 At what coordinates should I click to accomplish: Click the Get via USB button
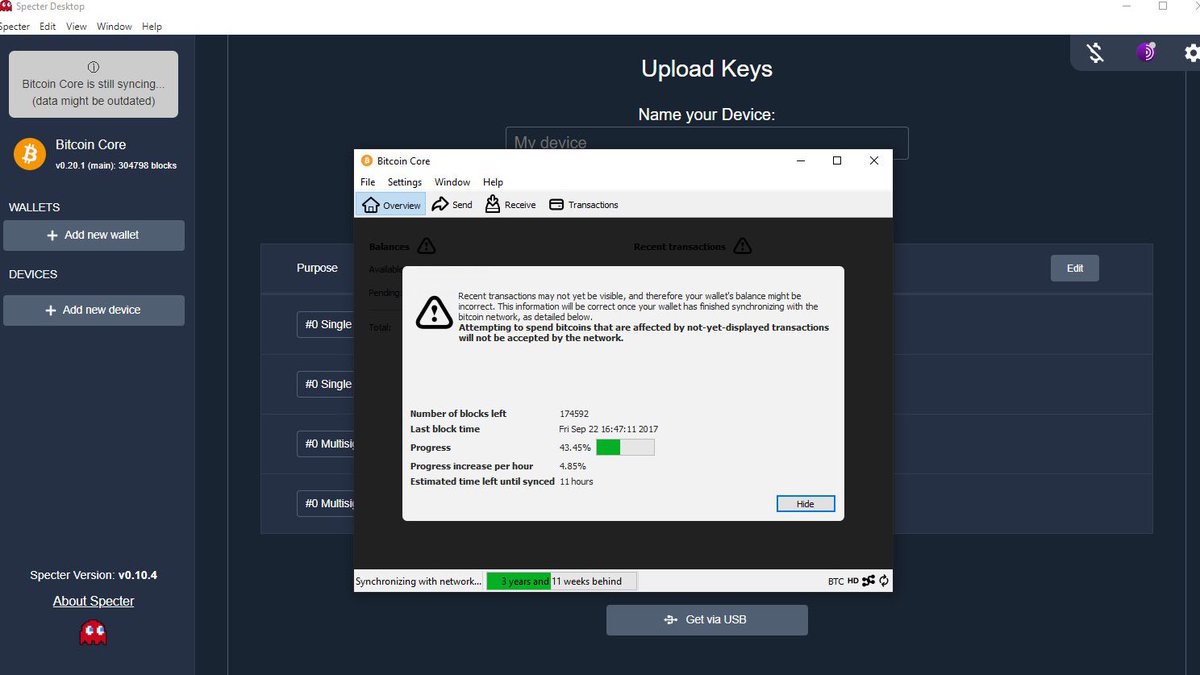coord(707,620)
